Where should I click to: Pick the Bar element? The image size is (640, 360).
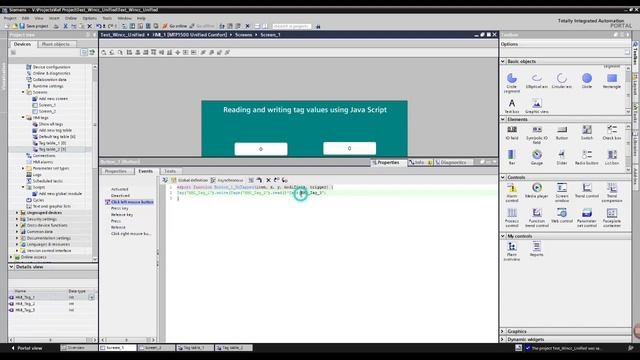[511, 157]
